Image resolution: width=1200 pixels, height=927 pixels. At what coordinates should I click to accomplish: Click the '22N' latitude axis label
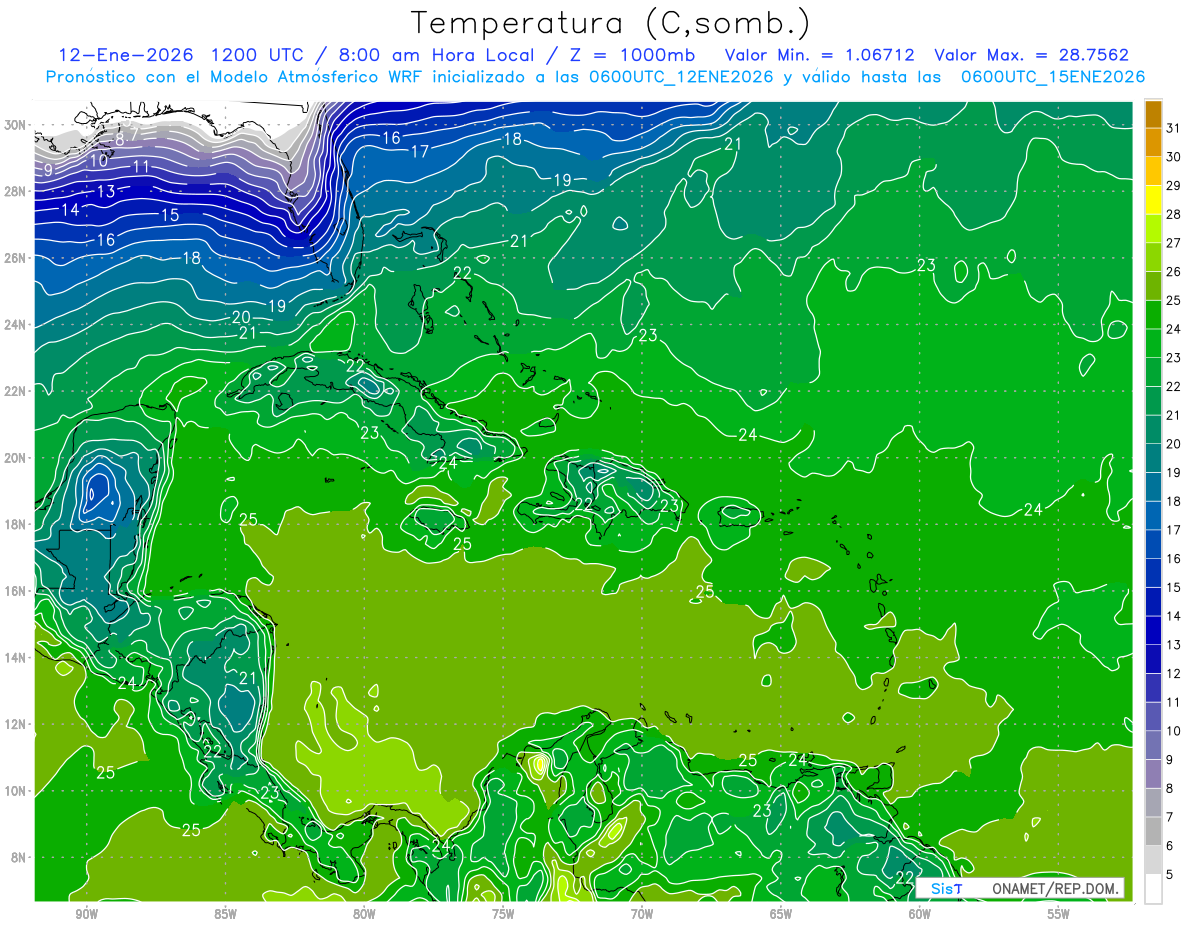coord(15,391)
